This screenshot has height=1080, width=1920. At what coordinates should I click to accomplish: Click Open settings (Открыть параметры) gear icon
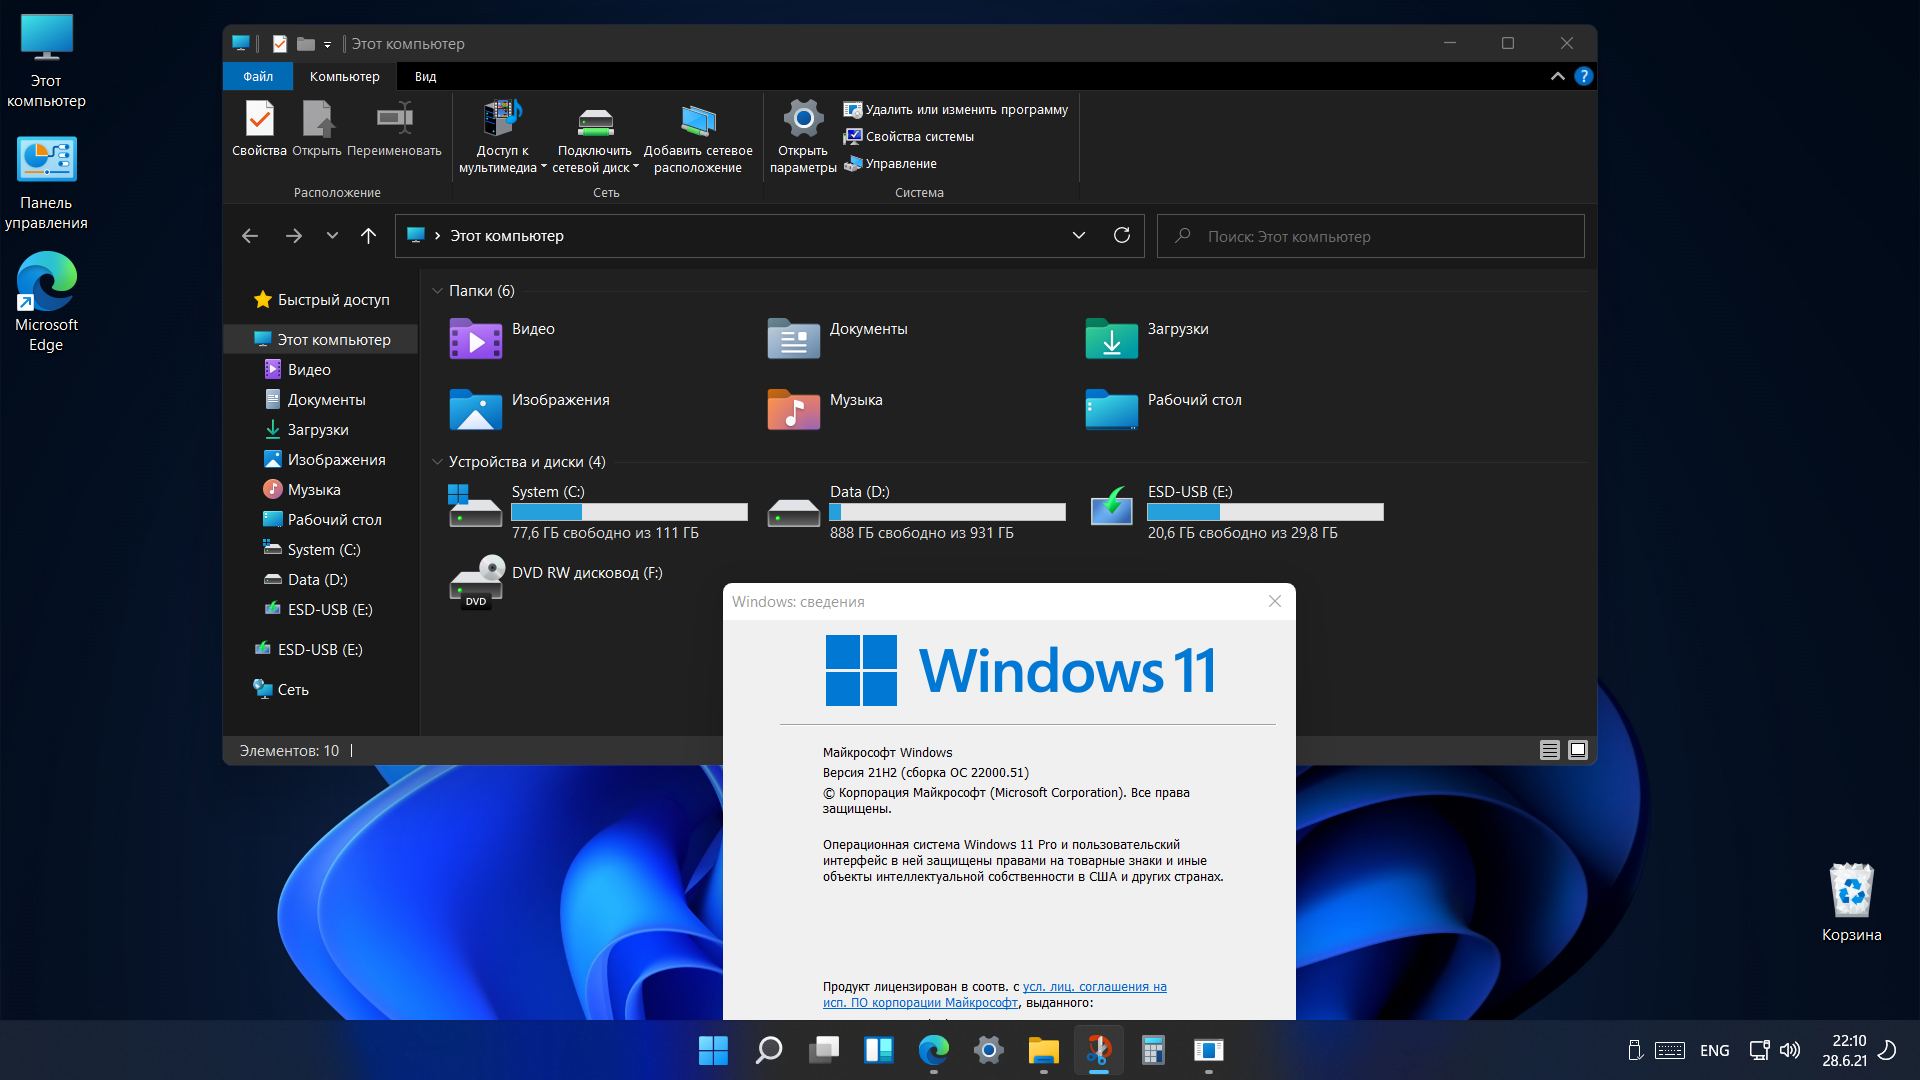click(803, 137)
